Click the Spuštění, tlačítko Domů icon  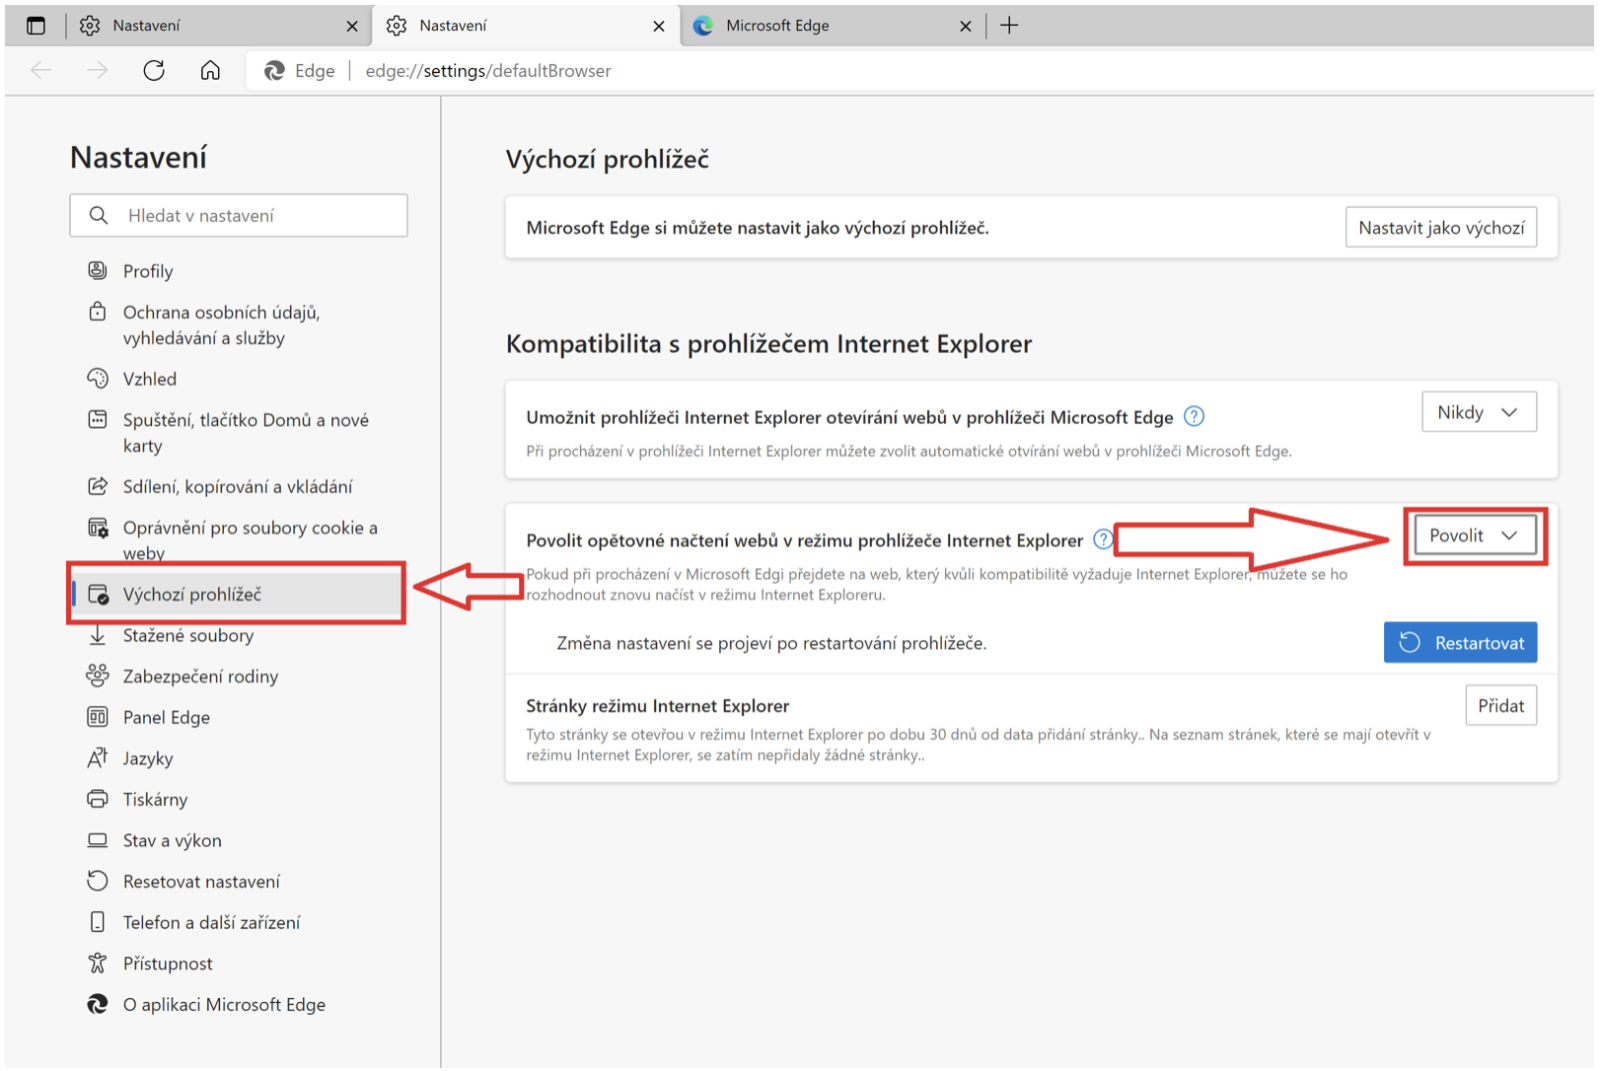click(x=97, y=419)
